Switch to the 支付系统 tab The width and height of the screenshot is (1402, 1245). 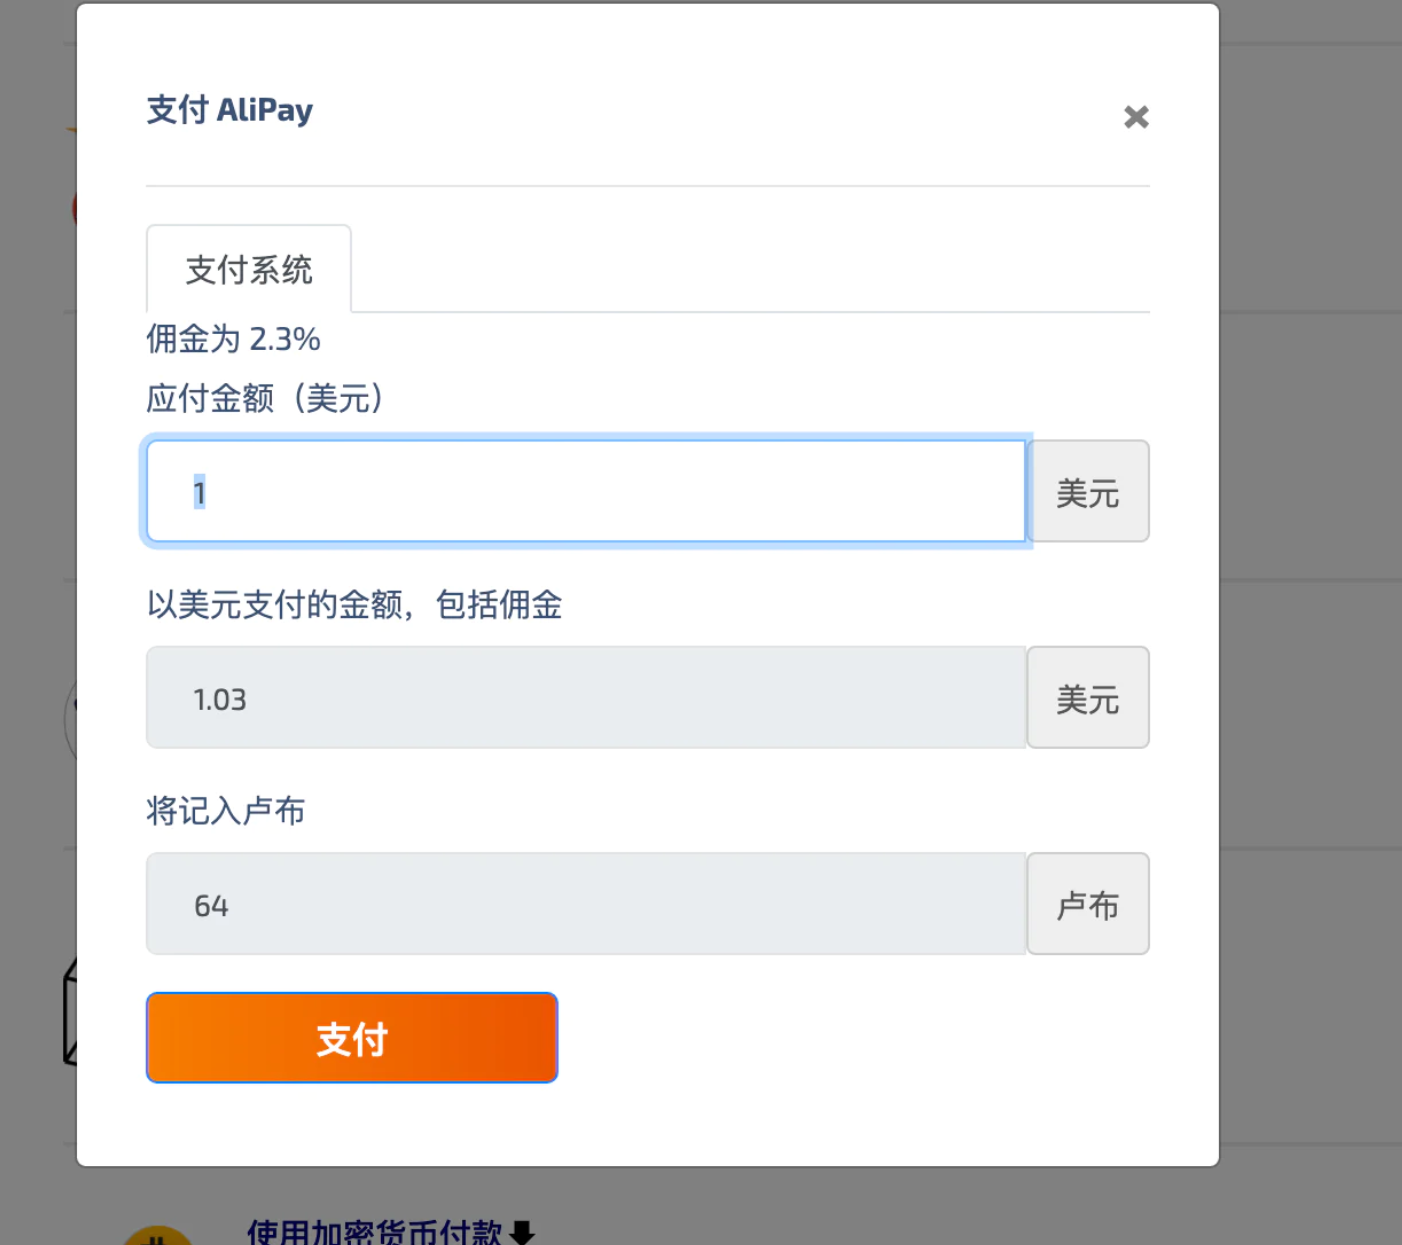[x=248, y=269]
